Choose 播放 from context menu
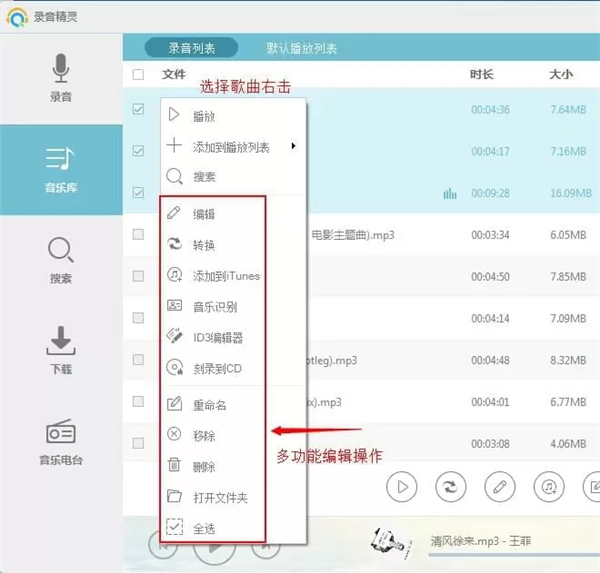The width and height of the screenshot is (600, 573). [x=233, y=115]
